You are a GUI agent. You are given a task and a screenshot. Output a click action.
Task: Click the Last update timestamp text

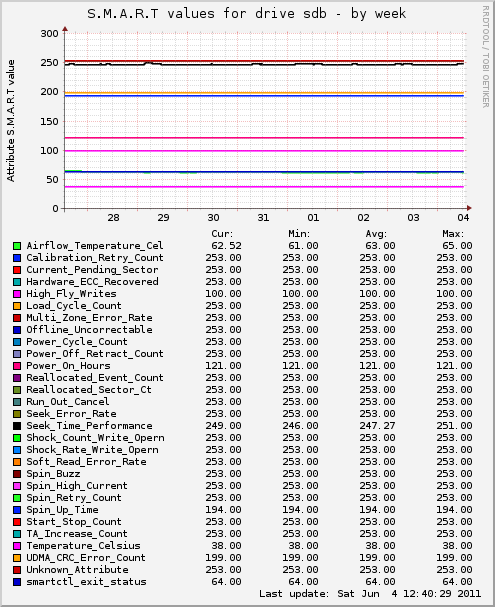coord(370,594)
